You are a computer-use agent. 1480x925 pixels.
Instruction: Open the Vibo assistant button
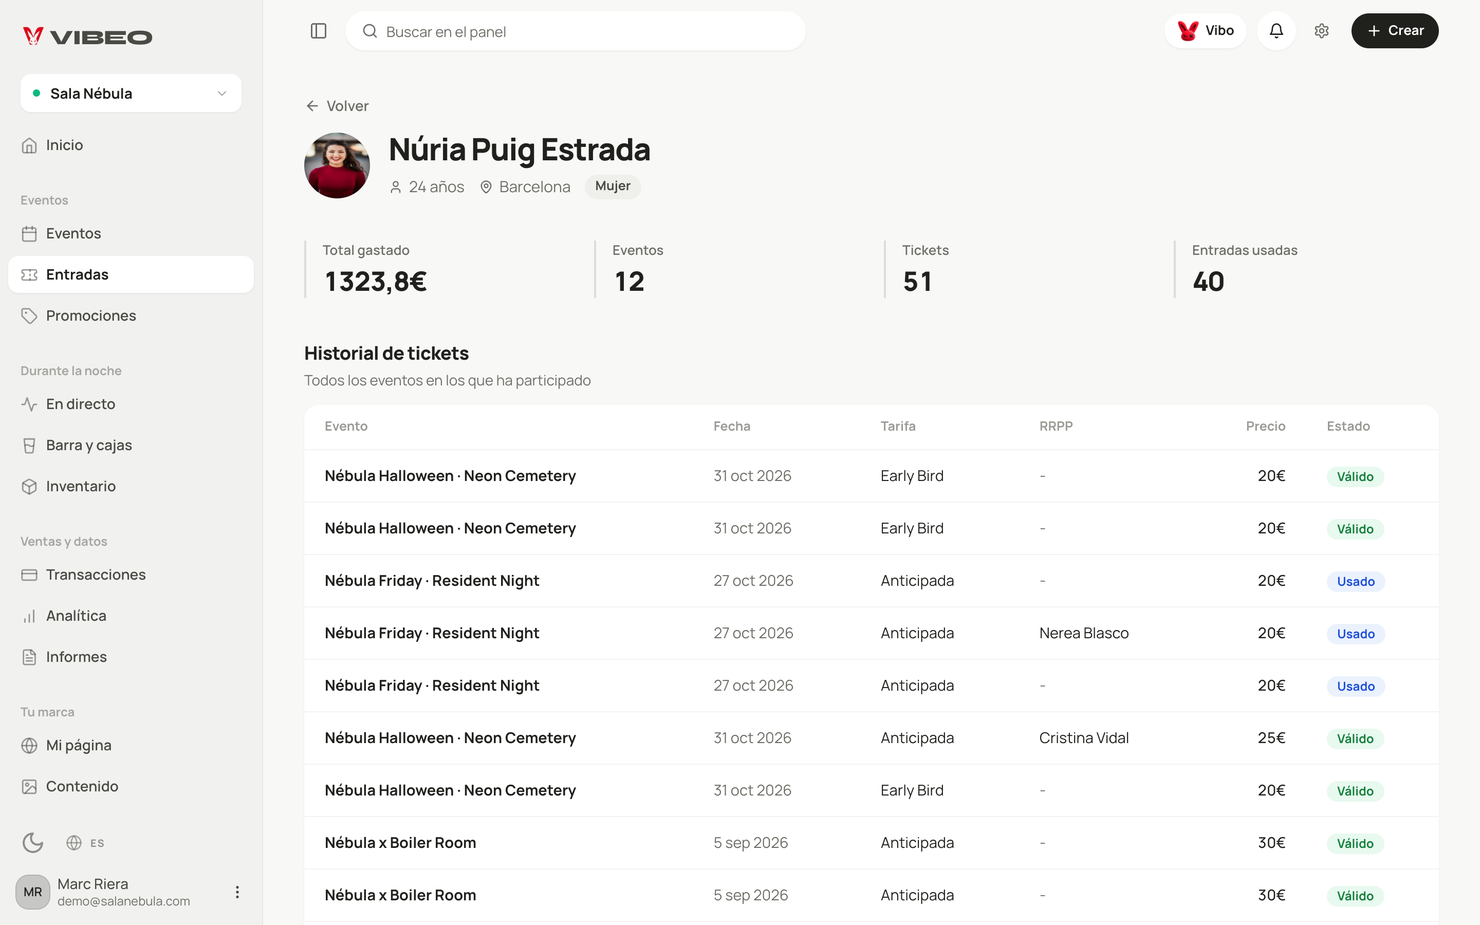(1206, 31)
